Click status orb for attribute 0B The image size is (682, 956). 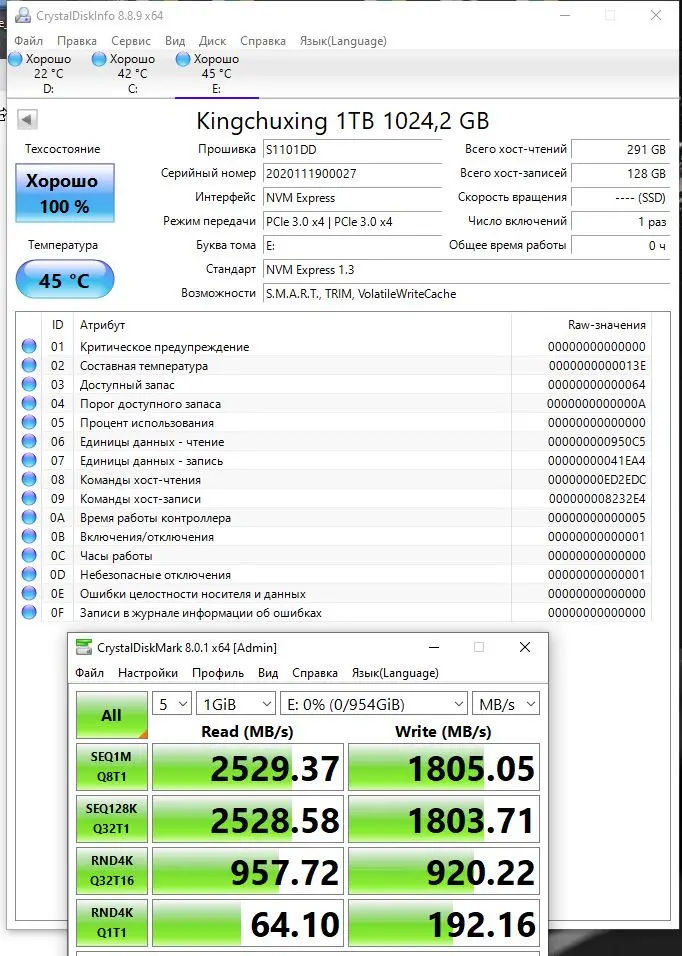[29, 537]
